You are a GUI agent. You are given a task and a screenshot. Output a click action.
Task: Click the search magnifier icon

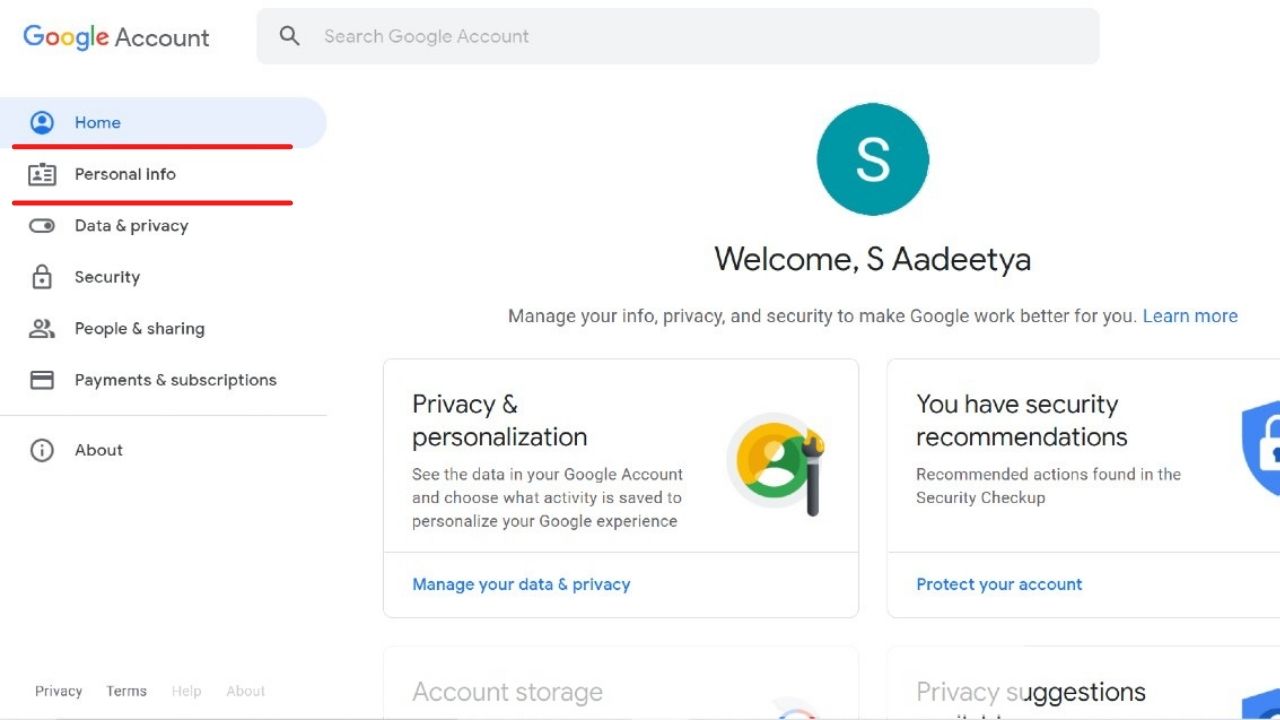click(290, 36)
